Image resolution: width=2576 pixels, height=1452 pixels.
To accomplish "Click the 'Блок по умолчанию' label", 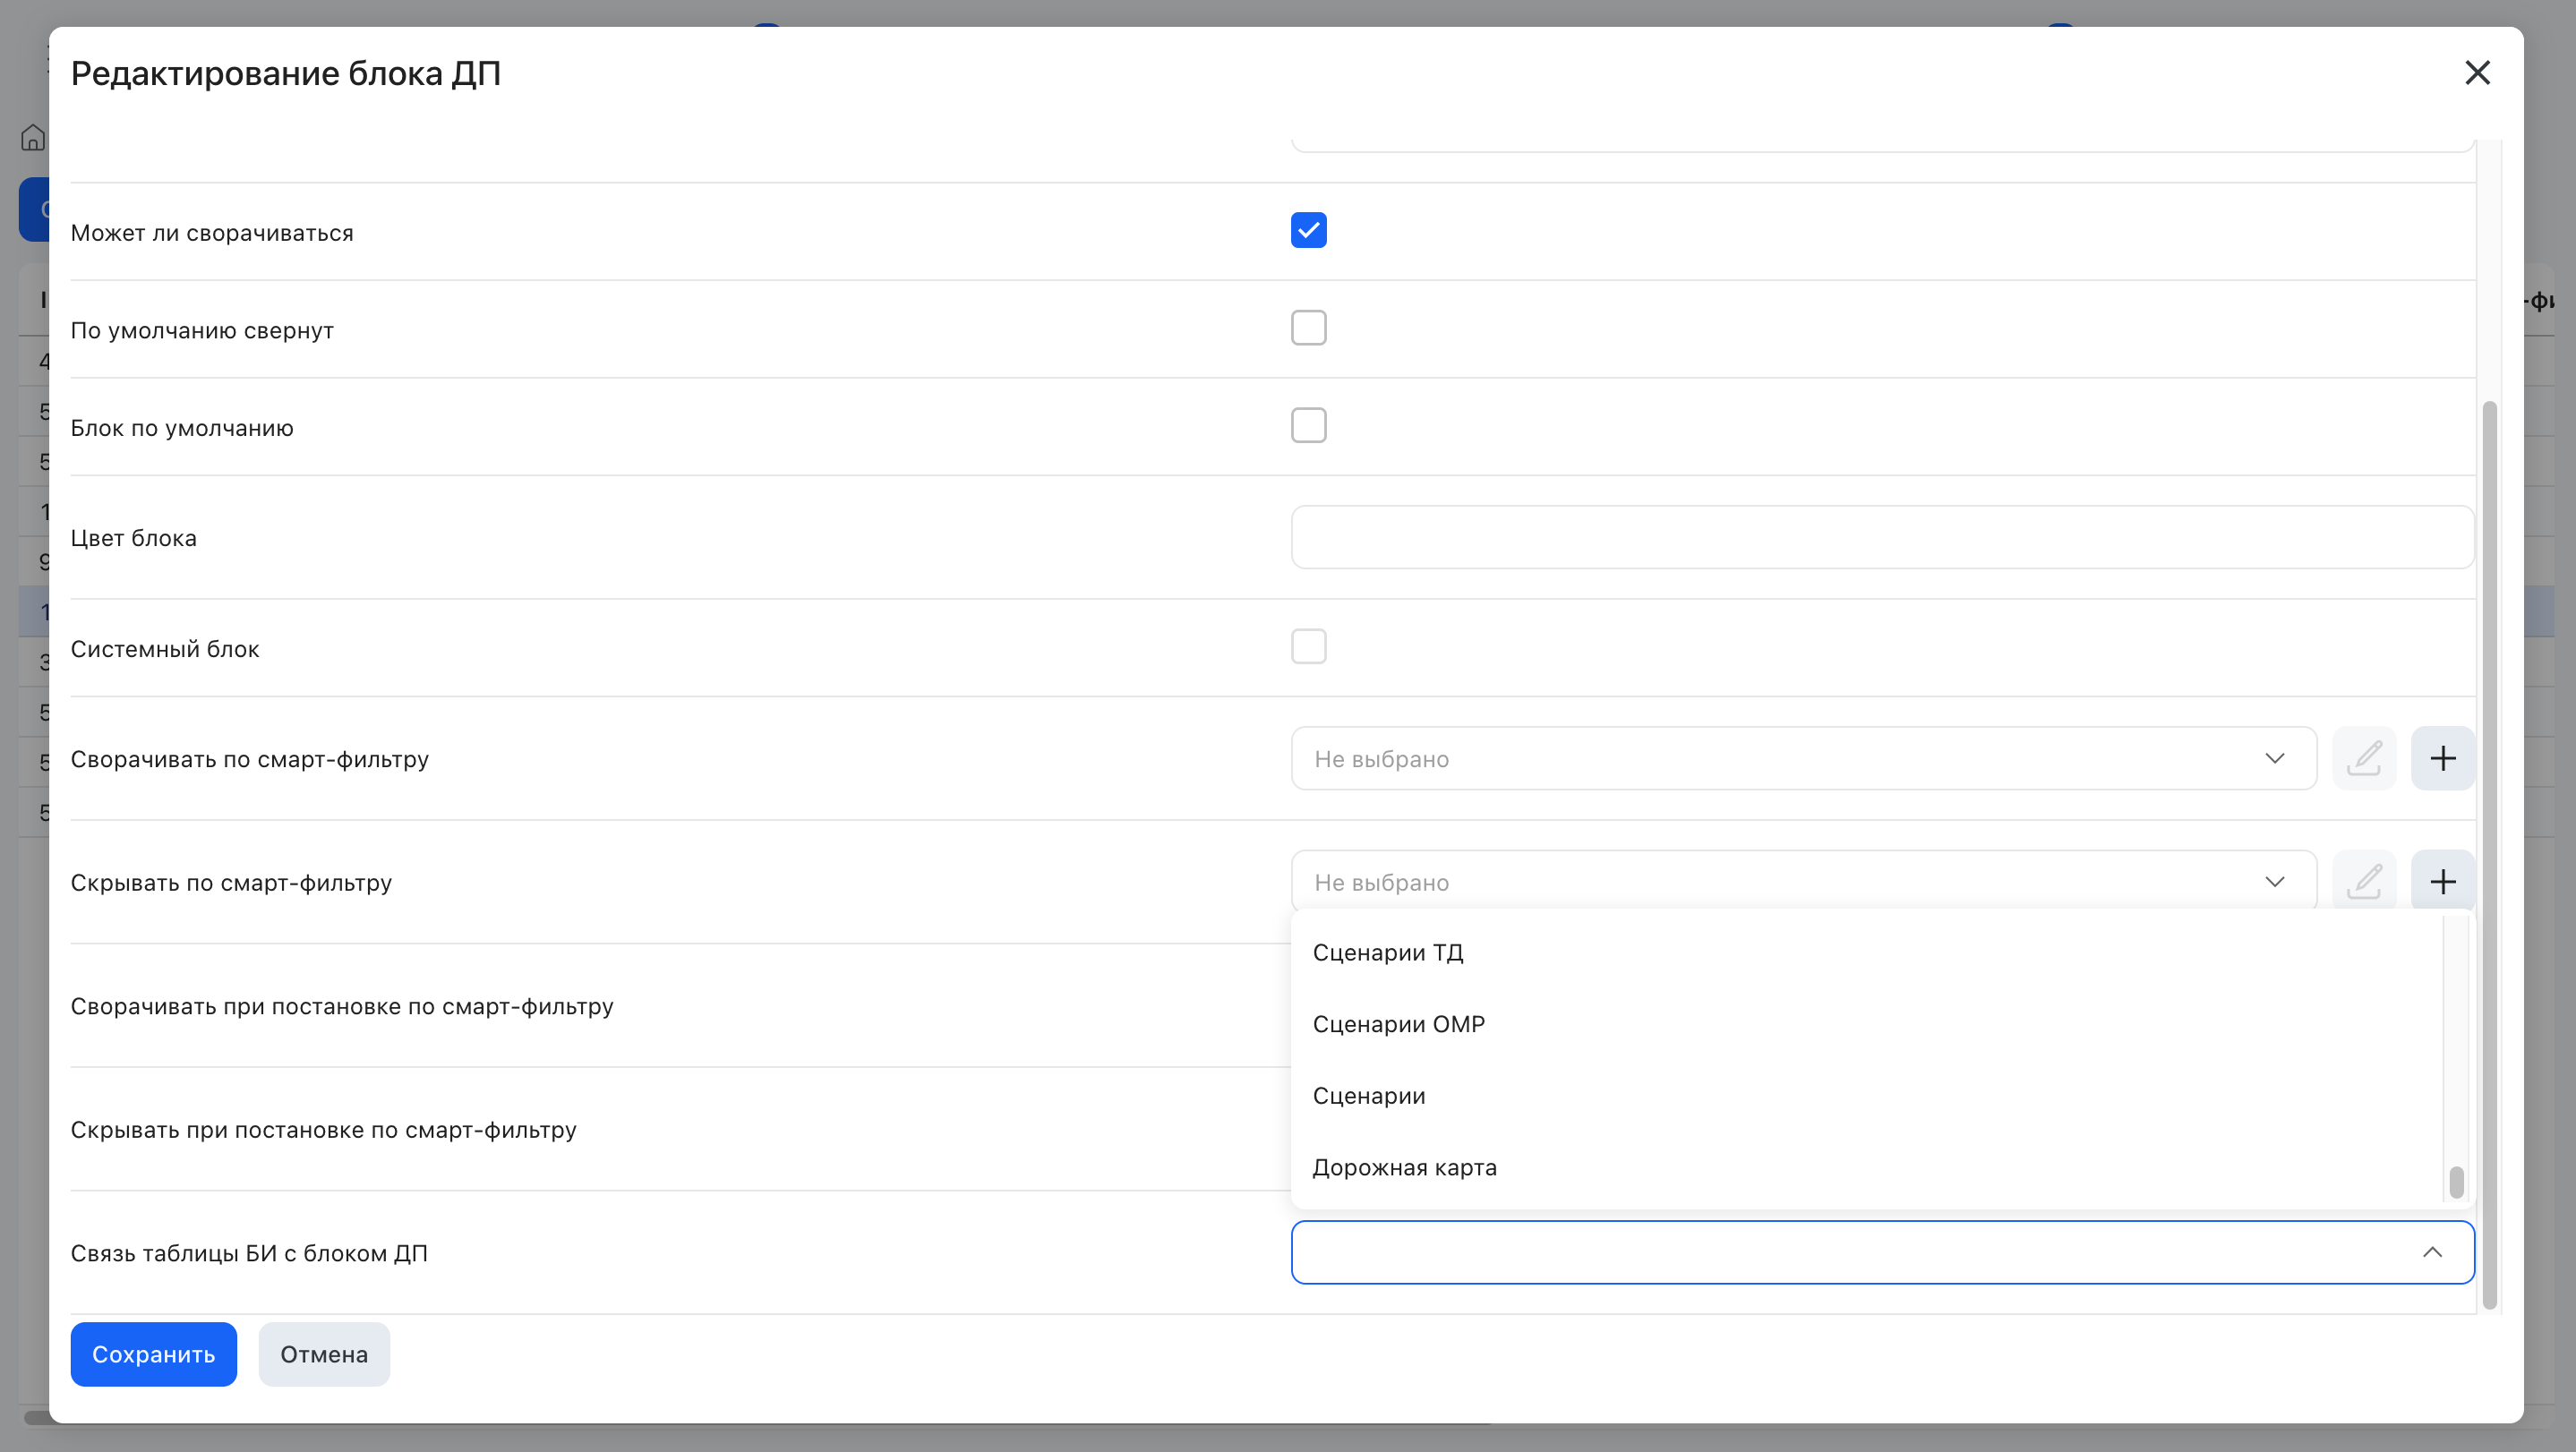I will [x=182, y=428].
